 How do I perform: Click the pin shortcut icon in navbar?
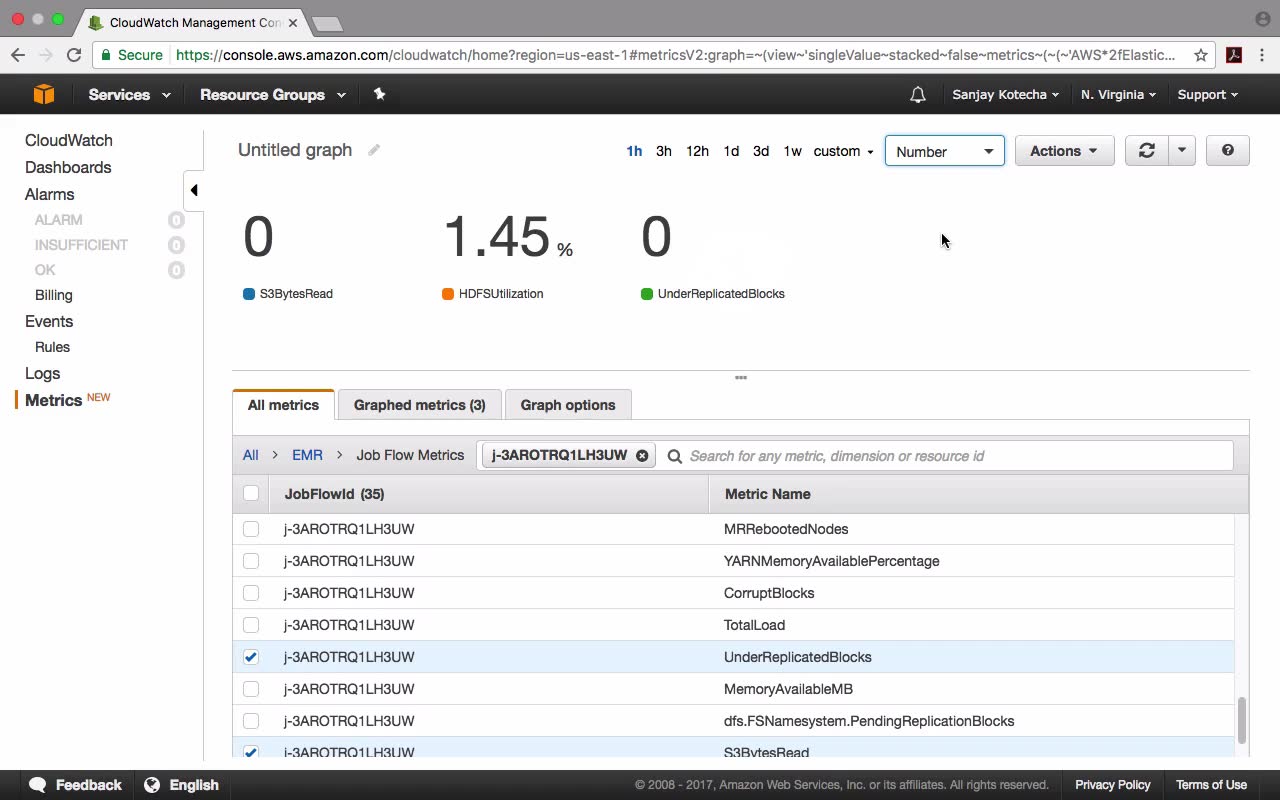[x=379, y=94]
